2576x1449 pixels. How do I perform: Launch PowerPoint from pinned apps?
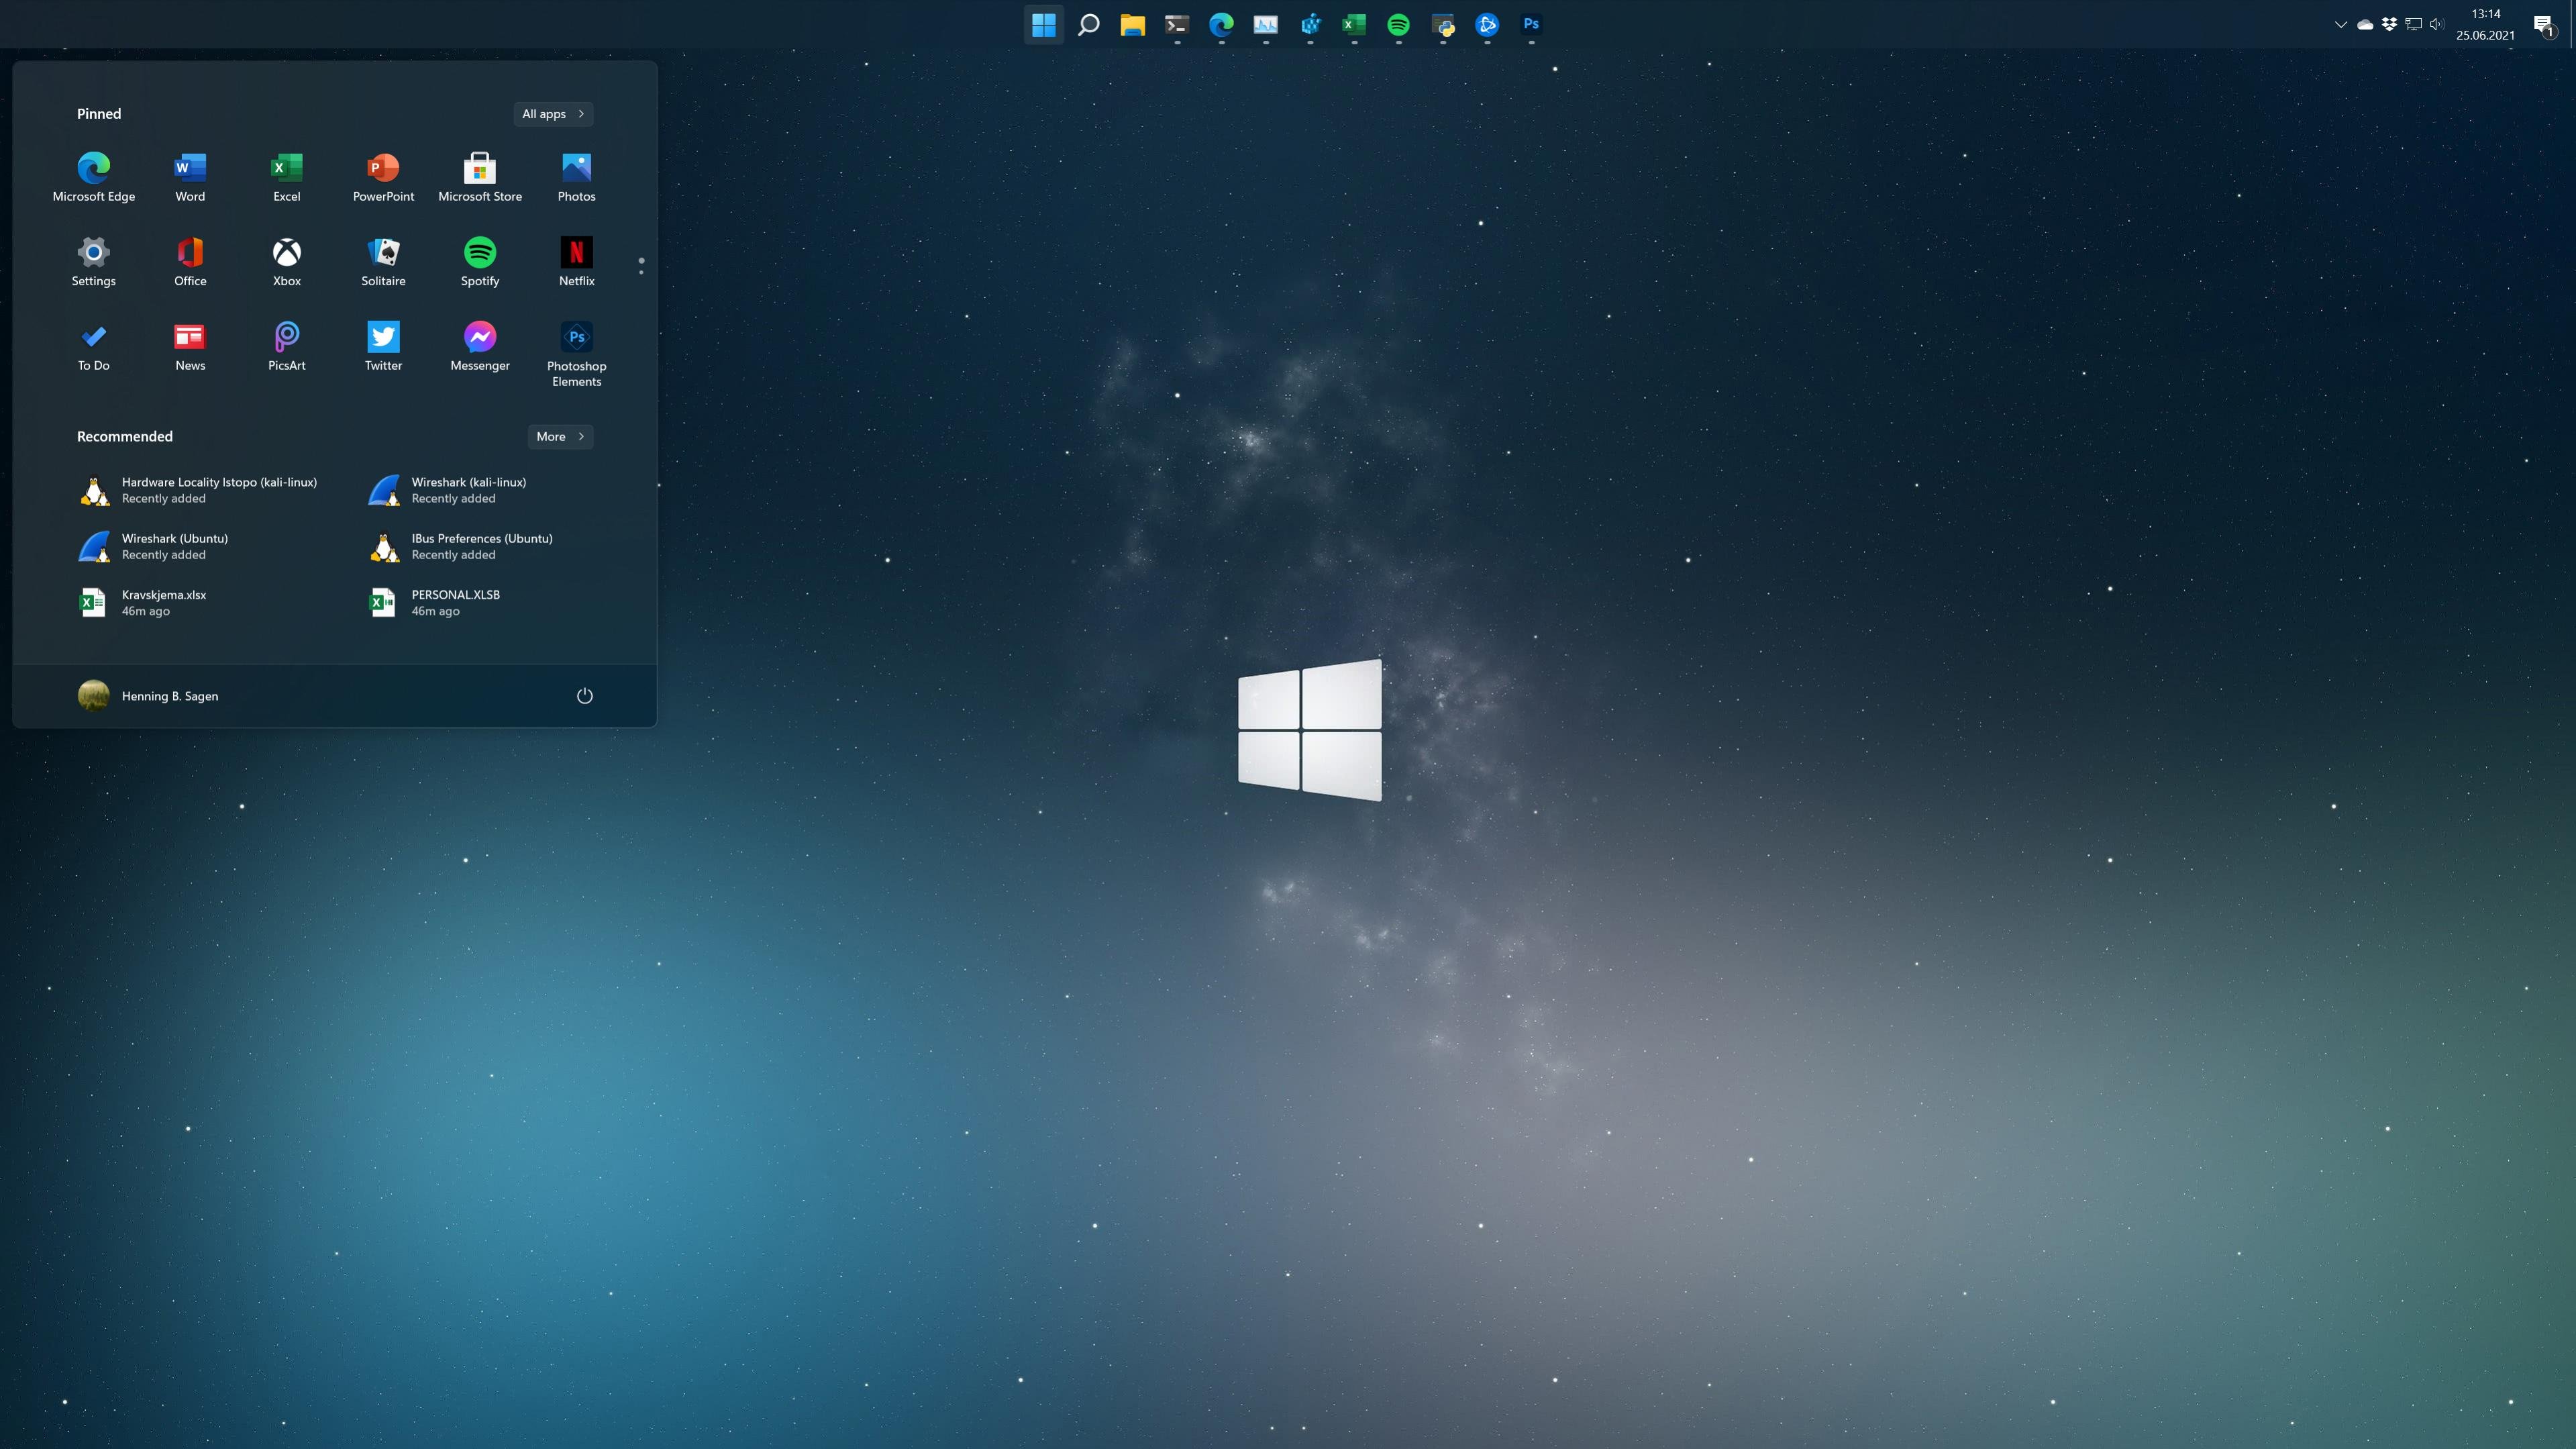(383, 177)
